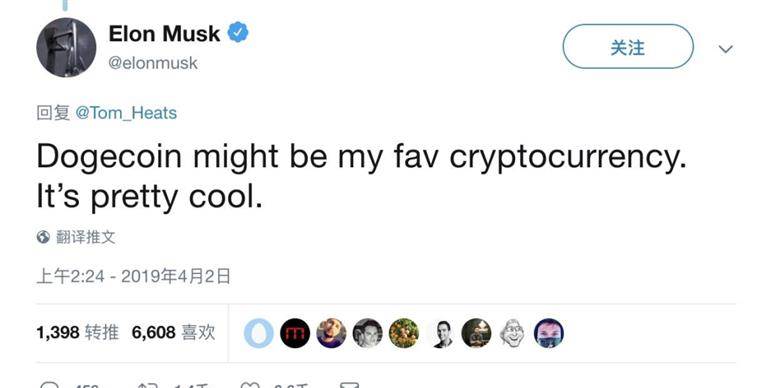
Task: Open the masked face avatar liker
Action: (x=549, y=333)
